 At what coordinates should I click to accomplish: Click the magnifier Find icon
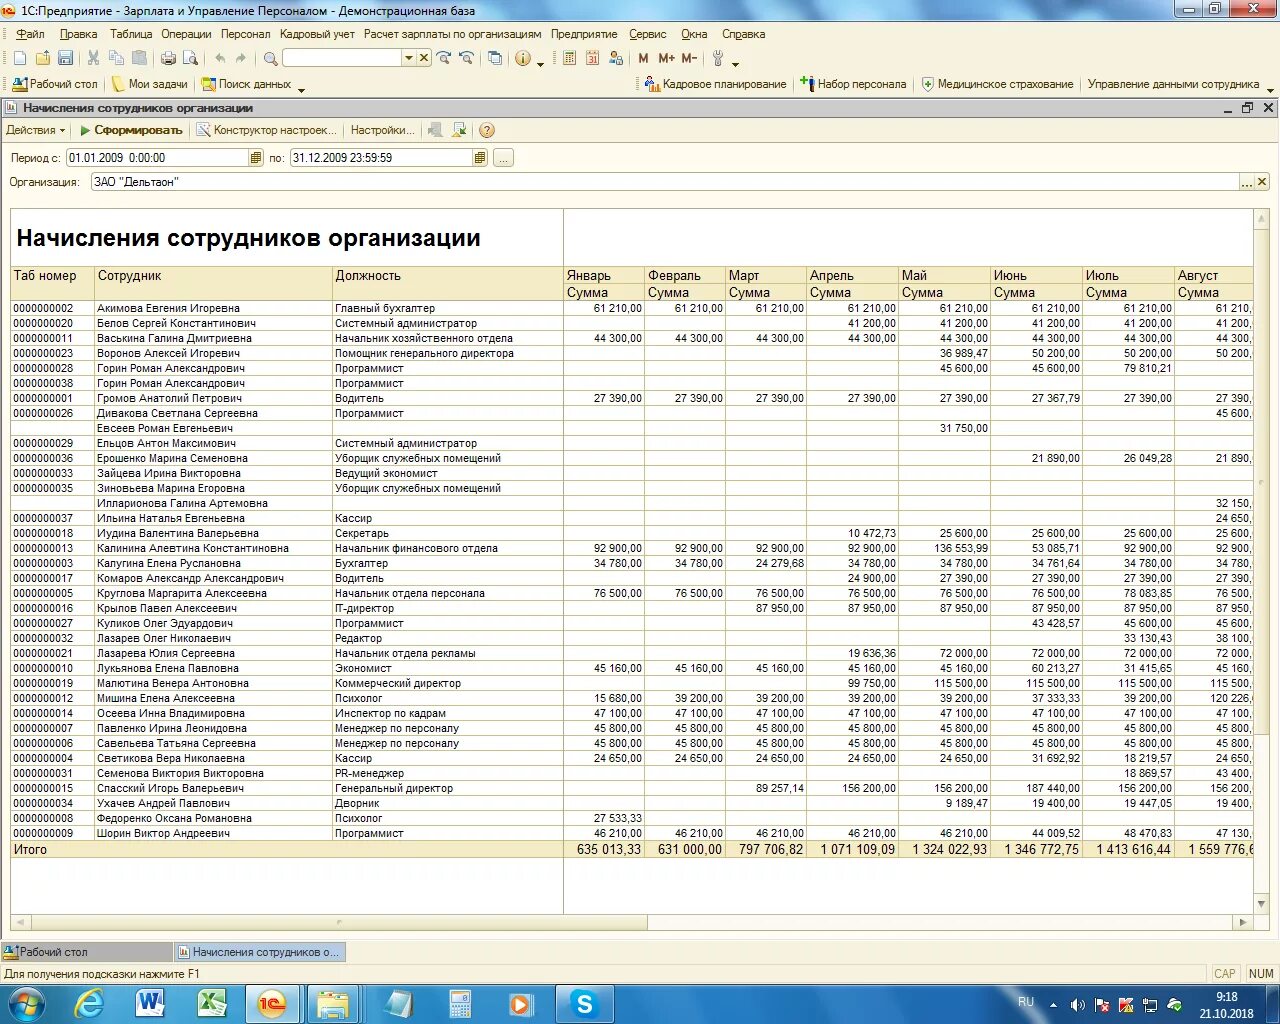270,59
